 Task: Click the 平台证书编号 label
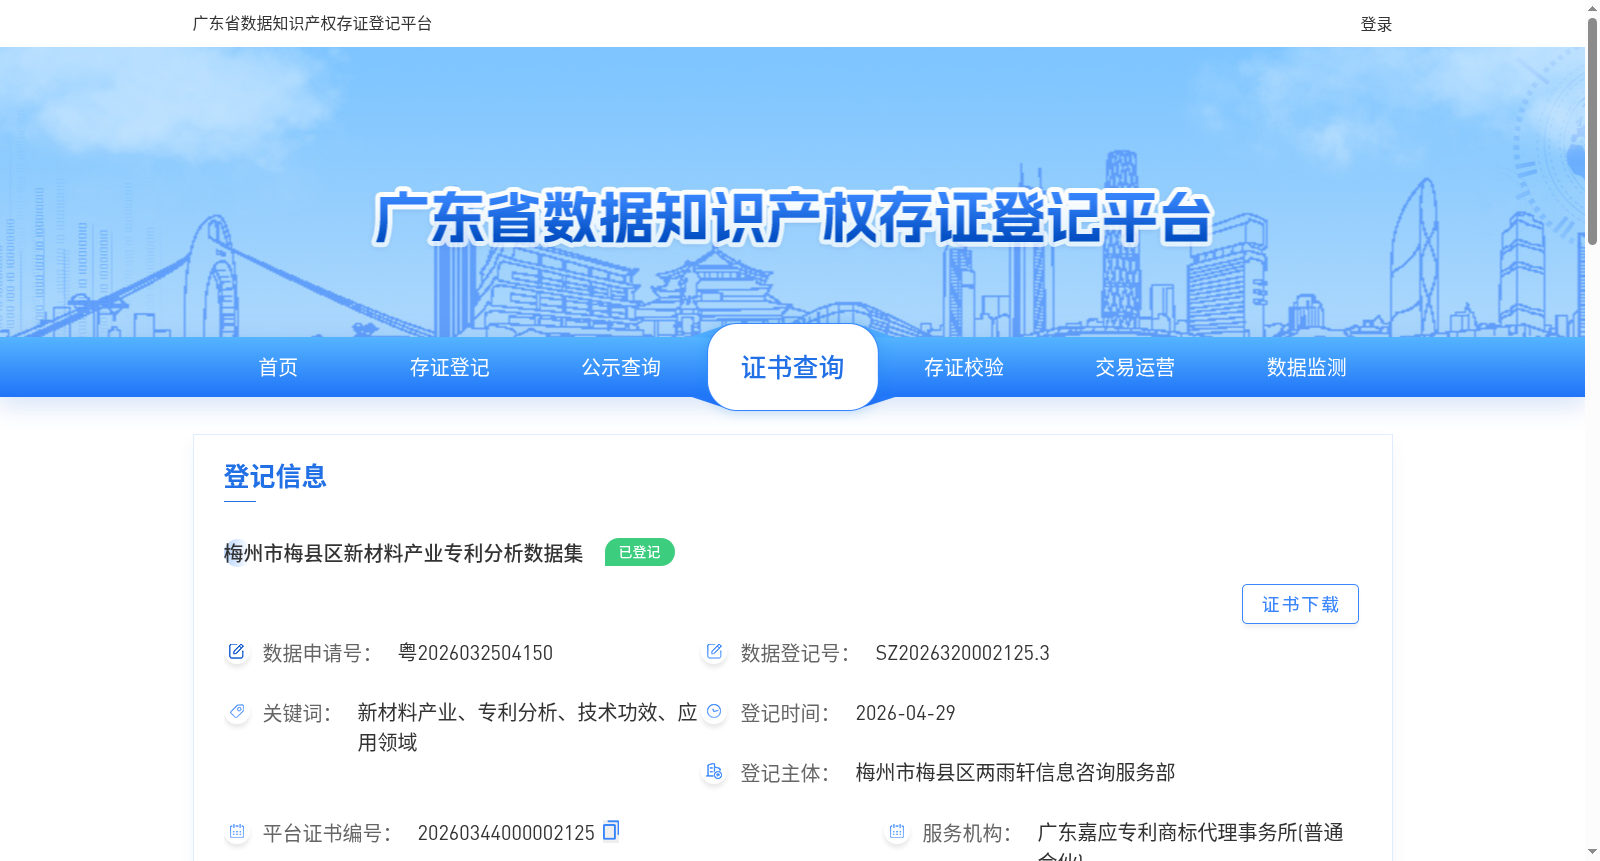coord(327,833)
